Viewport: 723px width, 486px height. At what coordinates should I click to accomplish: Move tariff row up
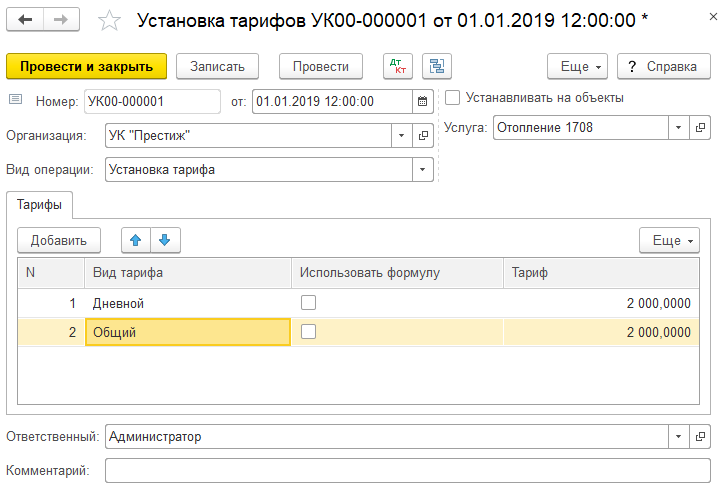tap(135, 240)
